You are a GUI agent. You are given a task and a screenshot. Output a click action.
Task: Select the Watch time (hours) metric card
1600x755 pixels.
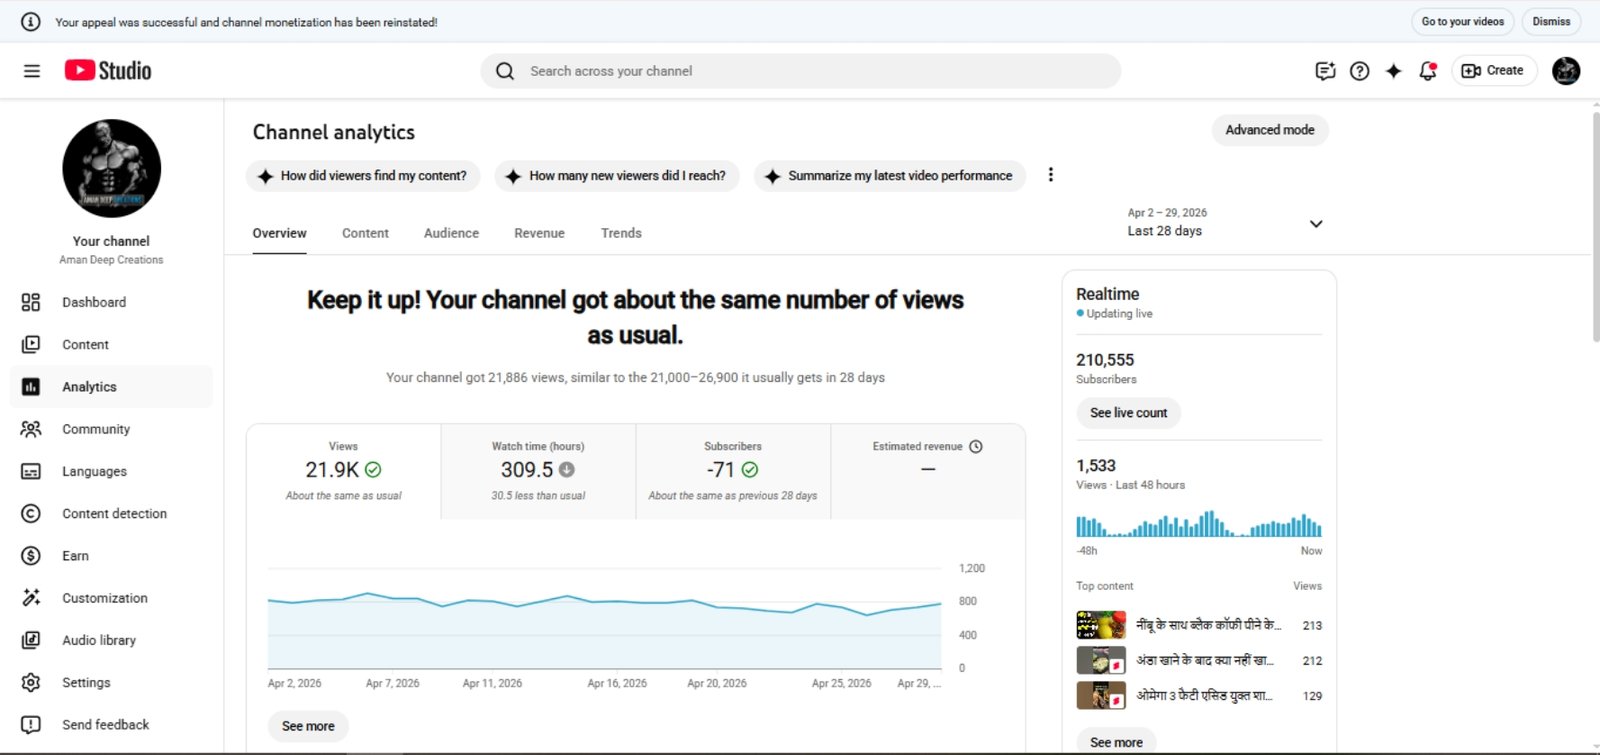click(x=538, y=471)
